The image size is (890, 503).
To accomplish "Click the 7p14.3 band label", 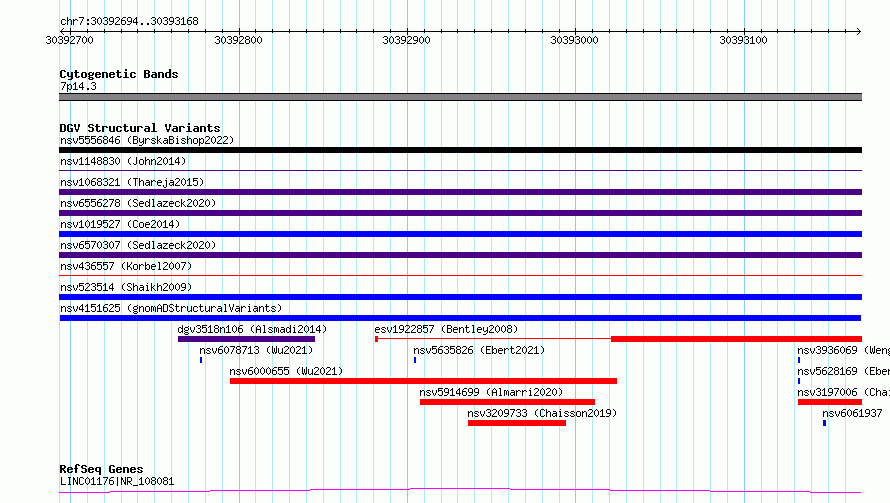I will 78,86.
